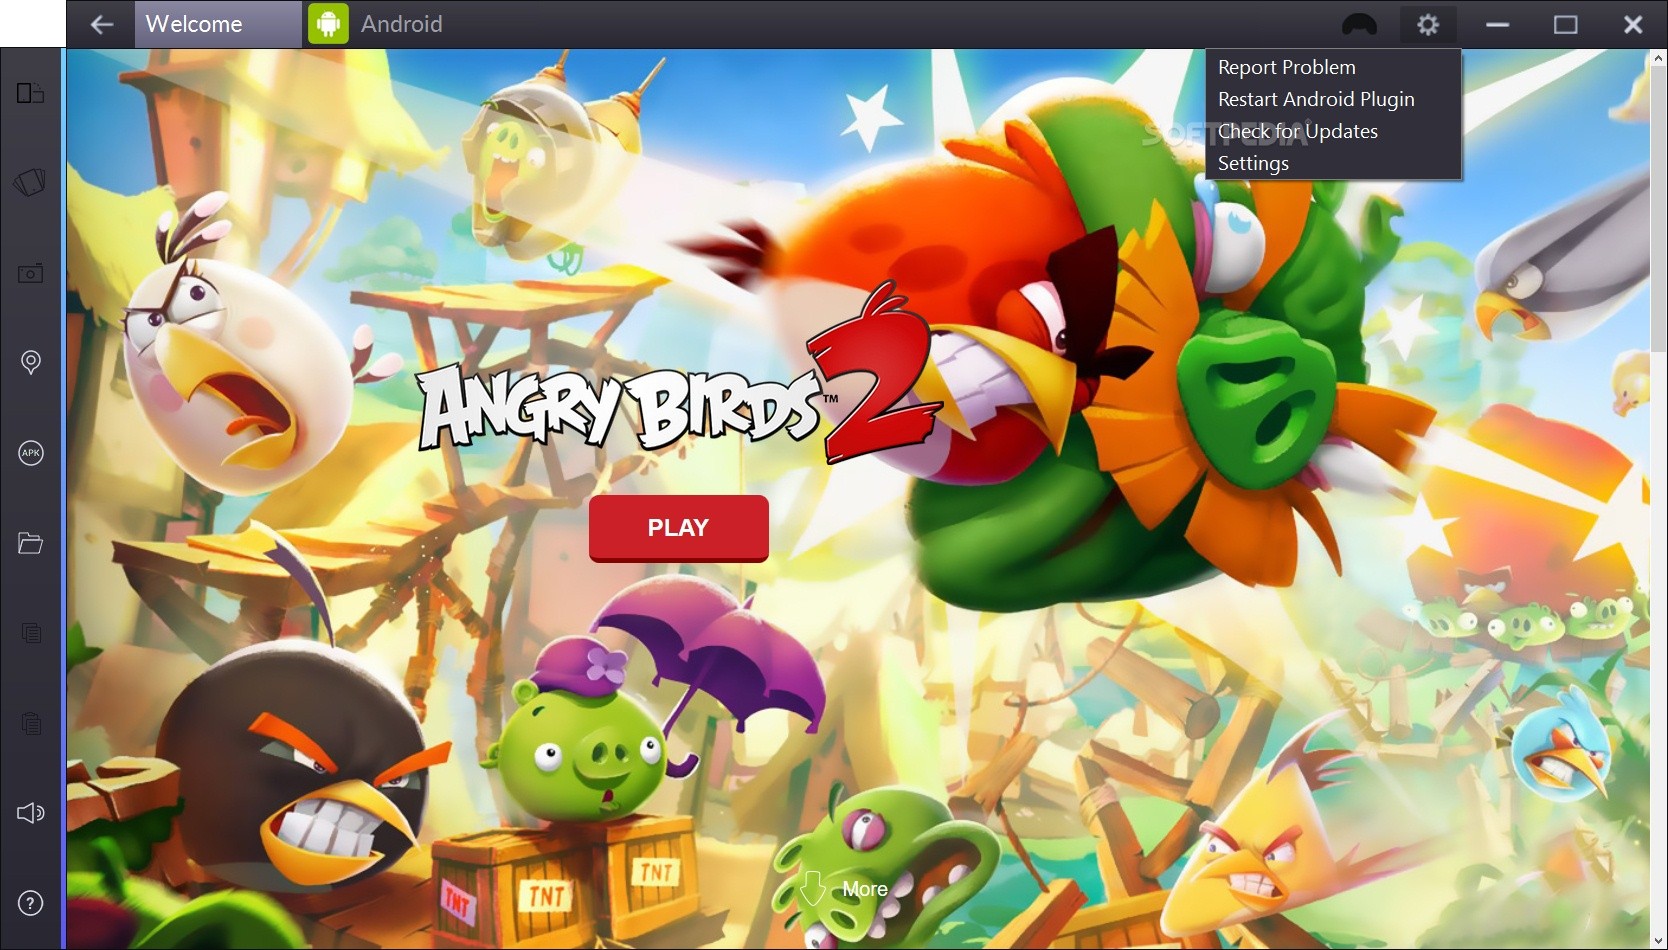Image resolution: width=1668 pixels, height=950 pixels.
Task: Take a screenshot with the camera icon
Action: point(30,273)
